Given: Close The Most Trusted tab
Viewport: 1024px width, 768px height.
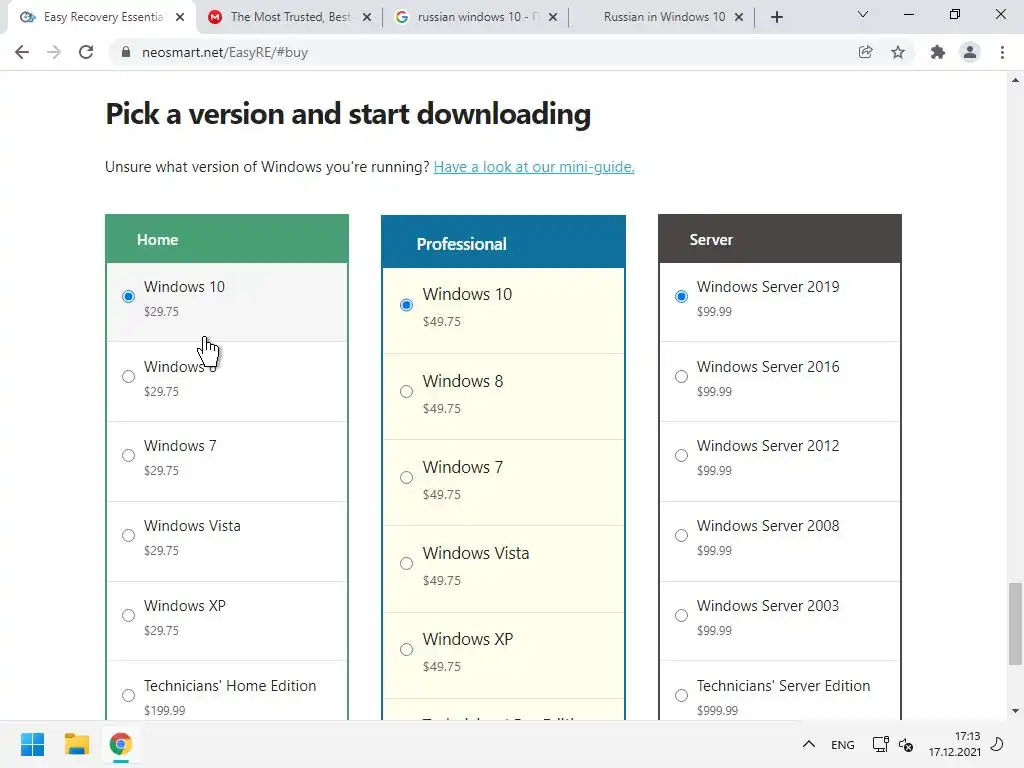Looking at the screenshot, I should (367, 17).
